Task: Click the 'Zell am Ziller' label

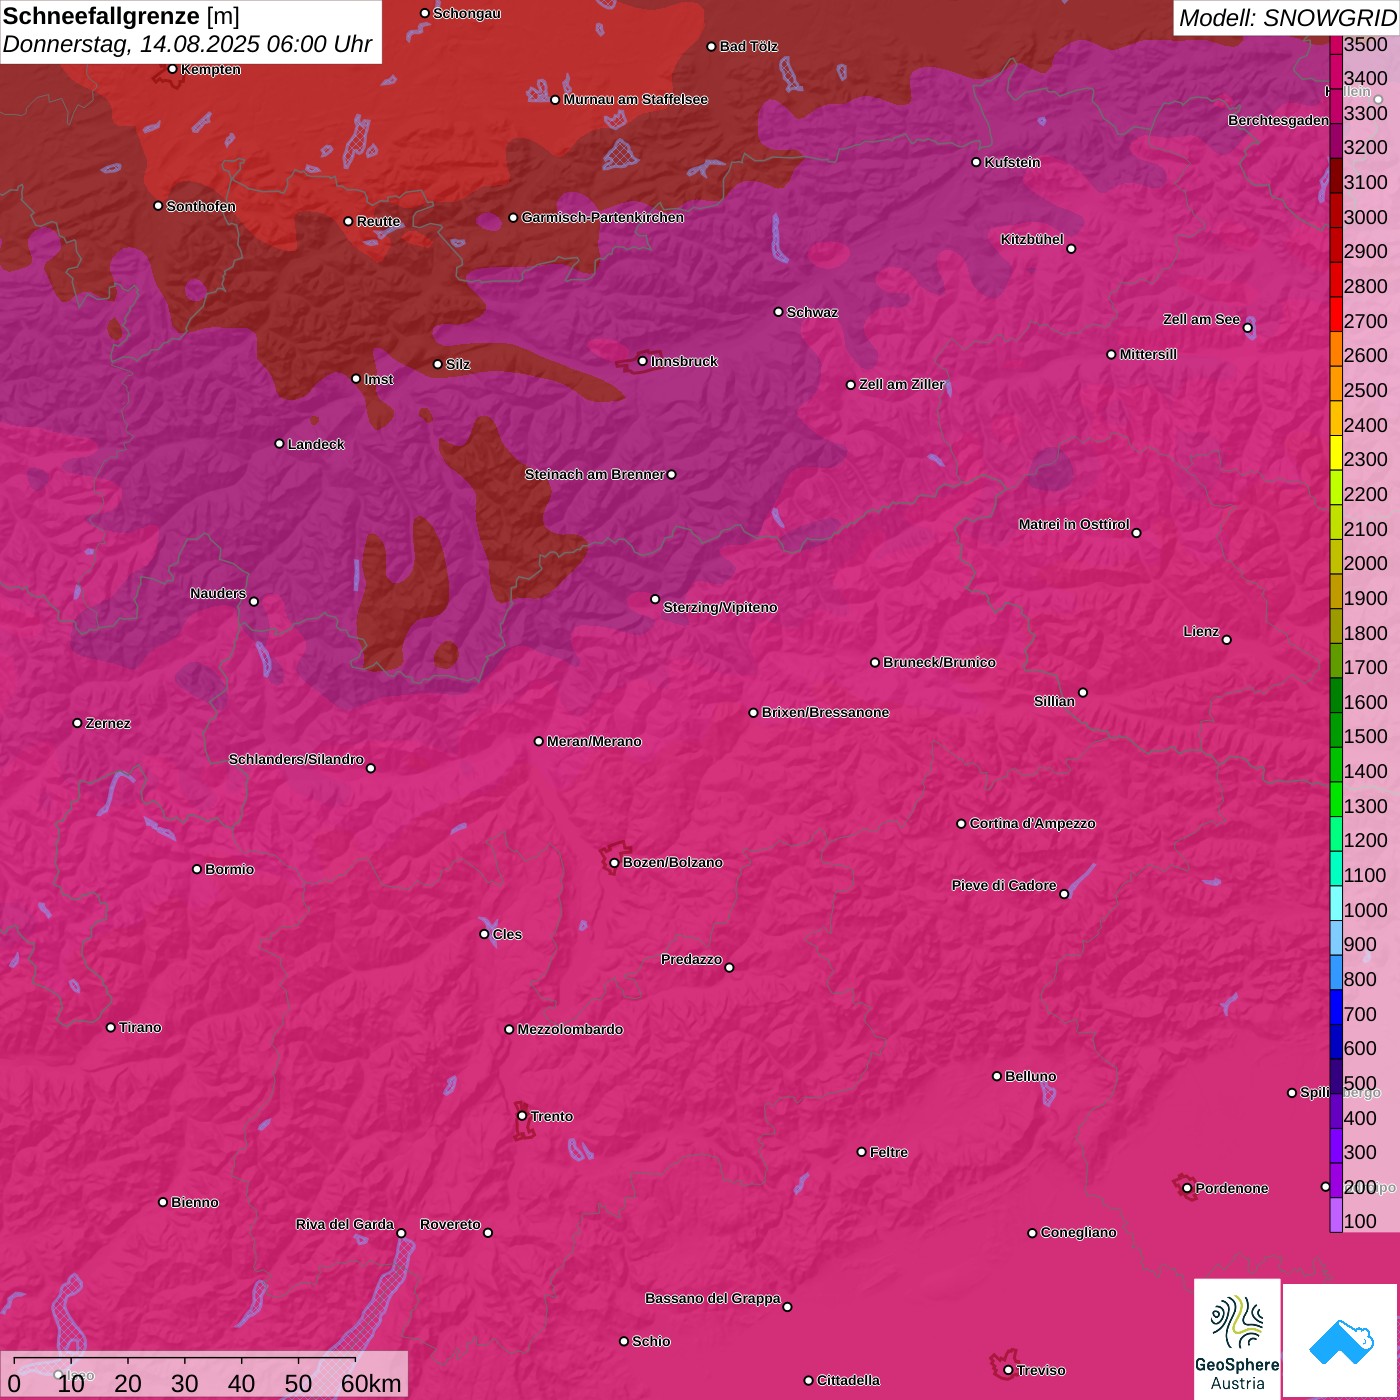Action: 902,384
